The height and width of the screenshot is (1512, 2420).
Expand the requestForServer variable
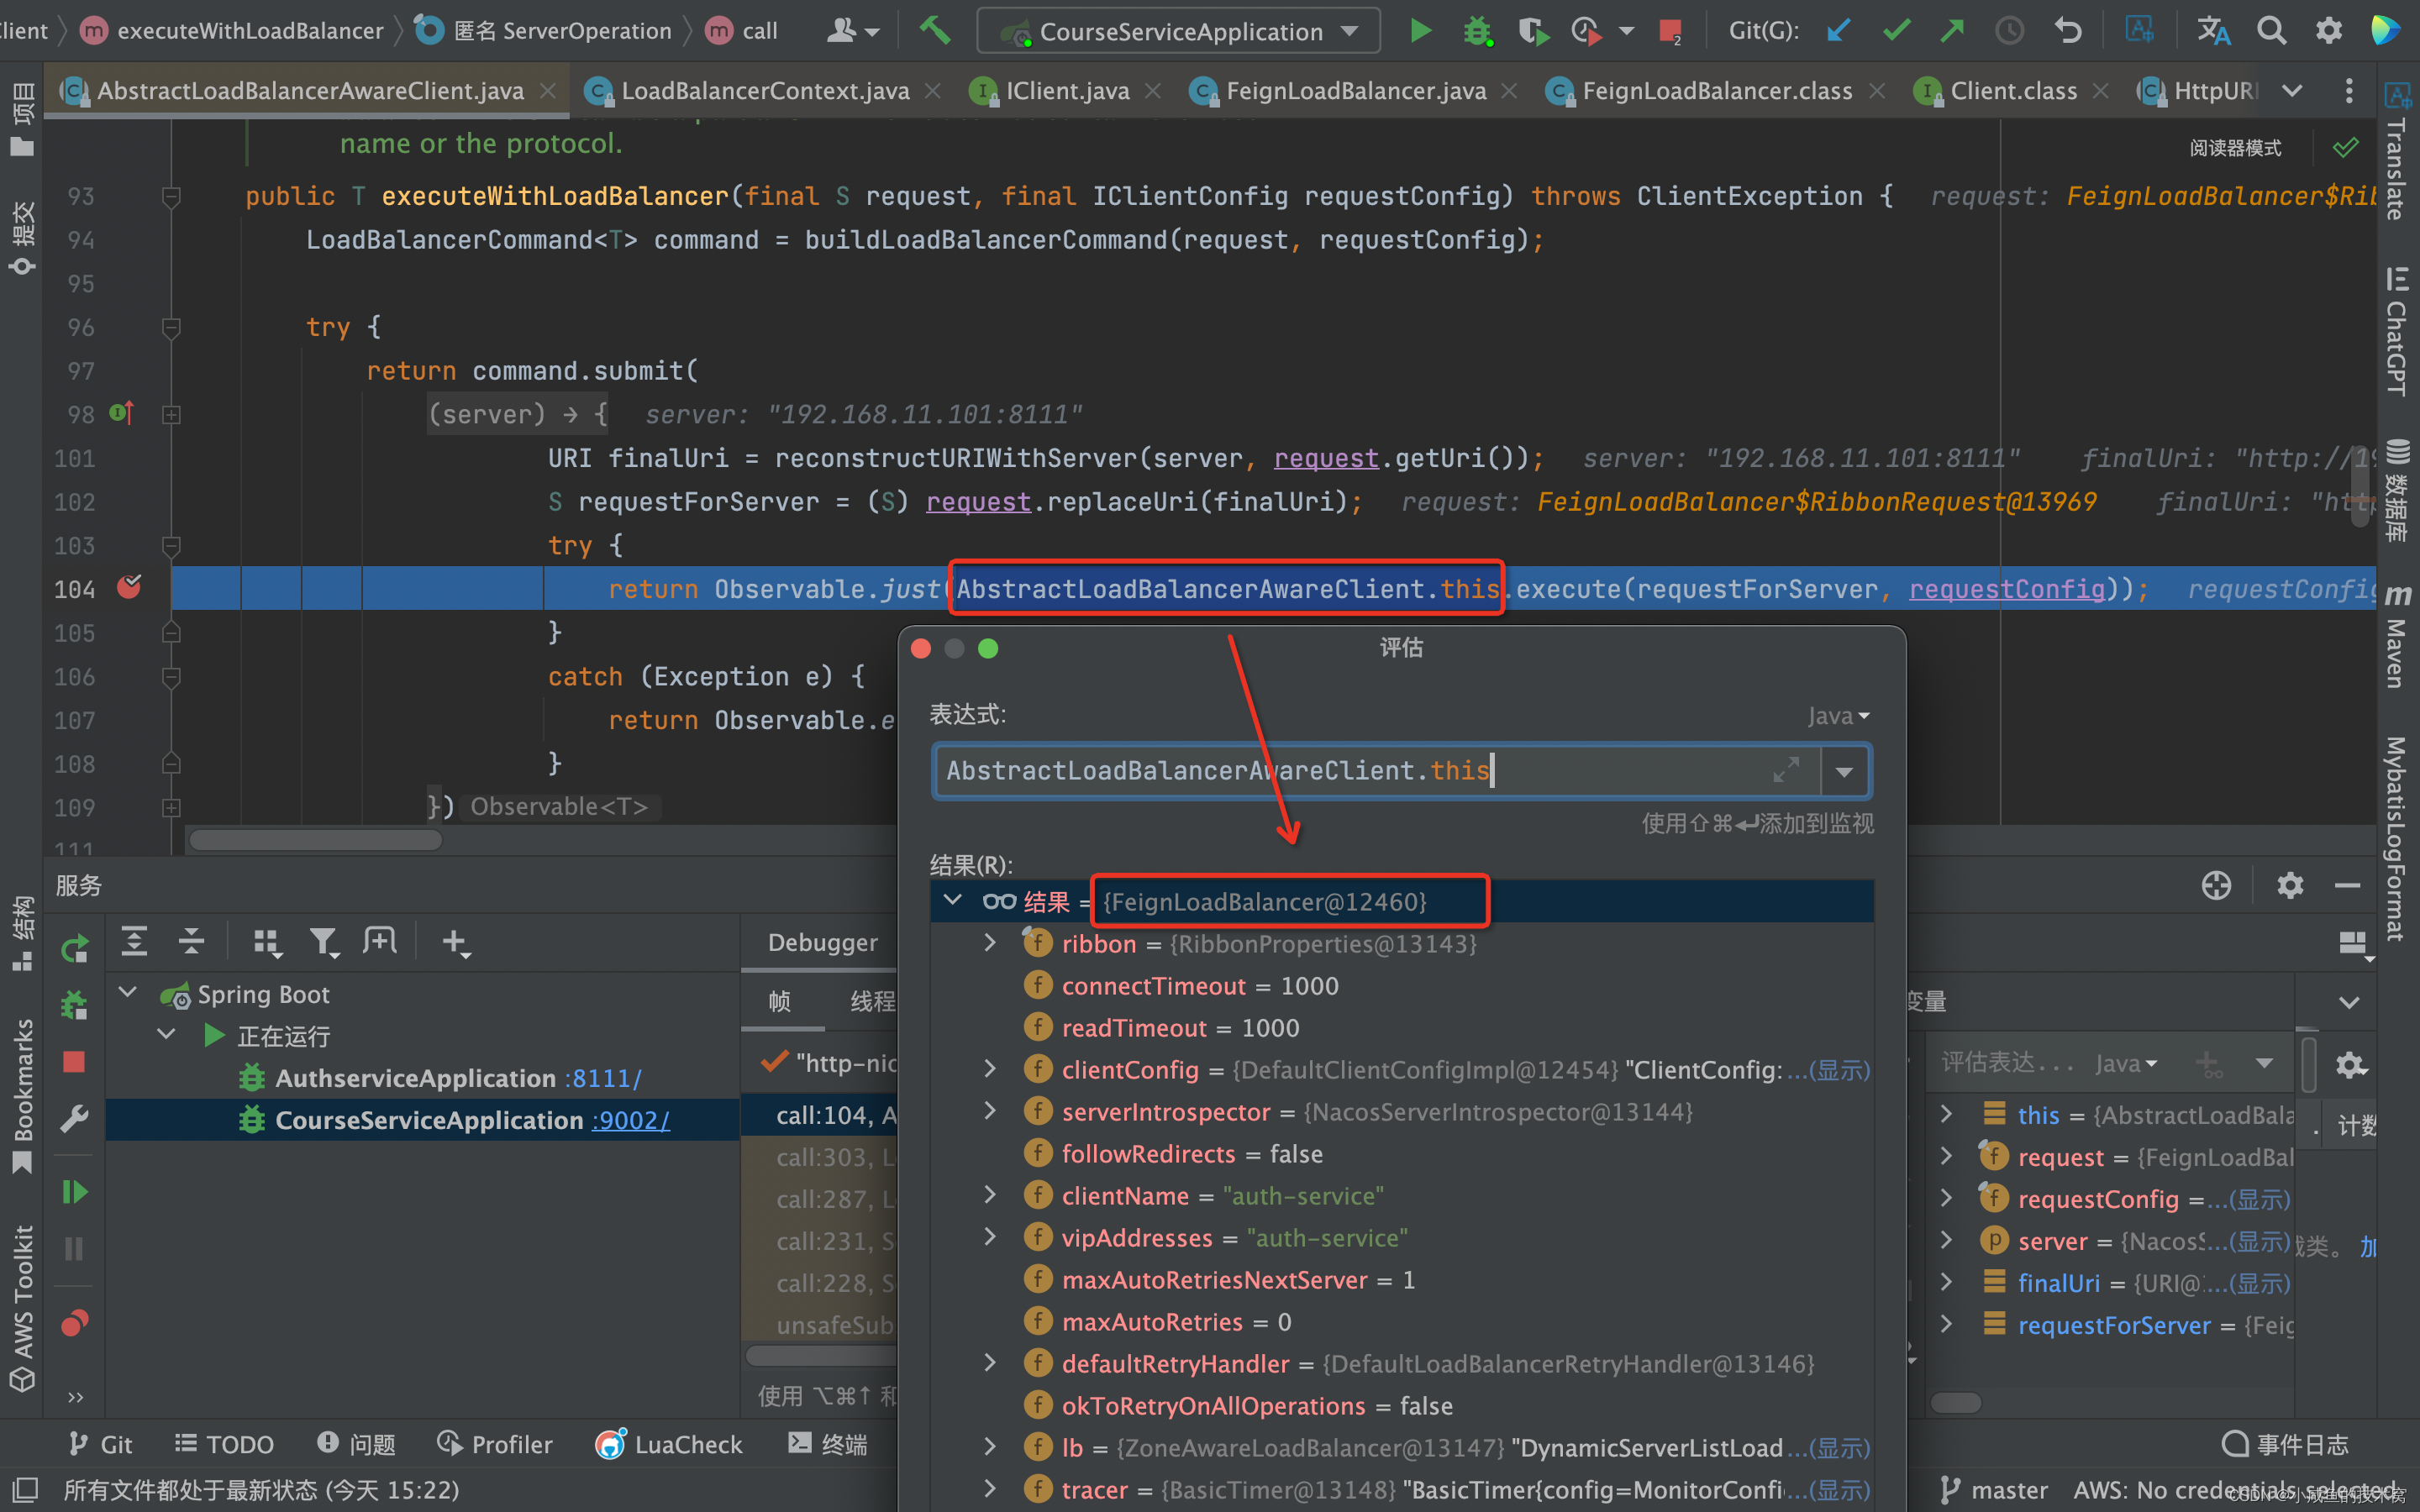(x=1946, y=1324)
